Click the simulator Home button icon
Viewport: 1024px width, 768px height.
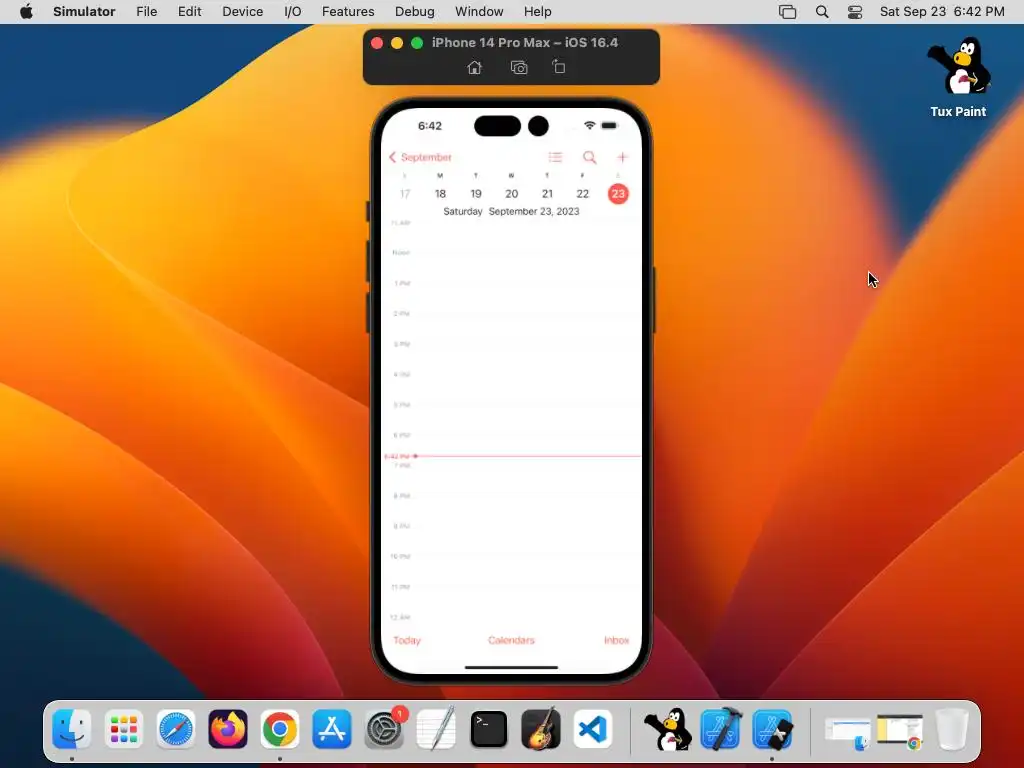475,67
